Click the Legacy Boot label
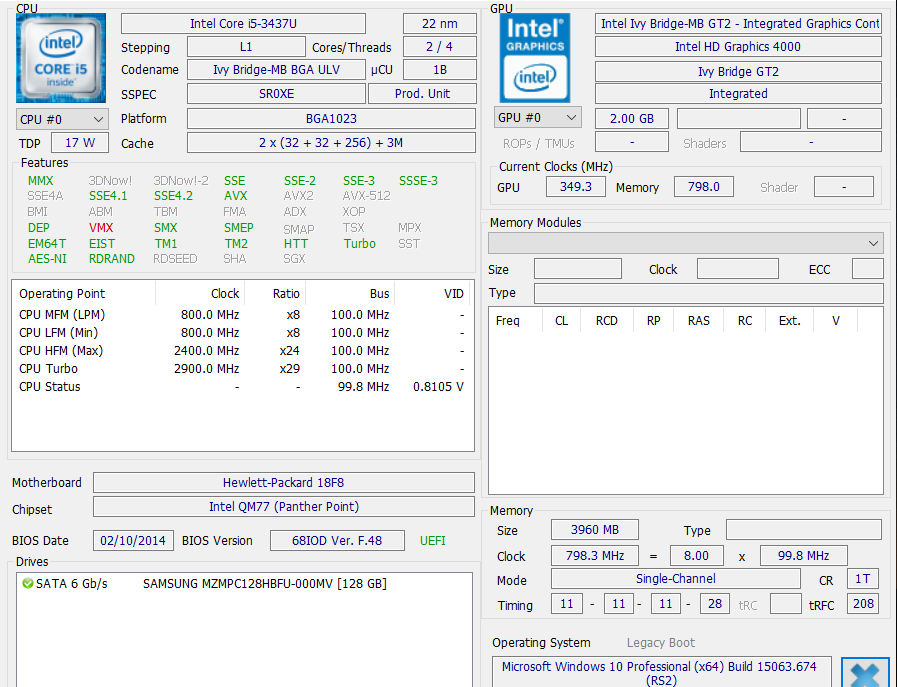The width and height of the screenshot is (897, 687). 661,643
